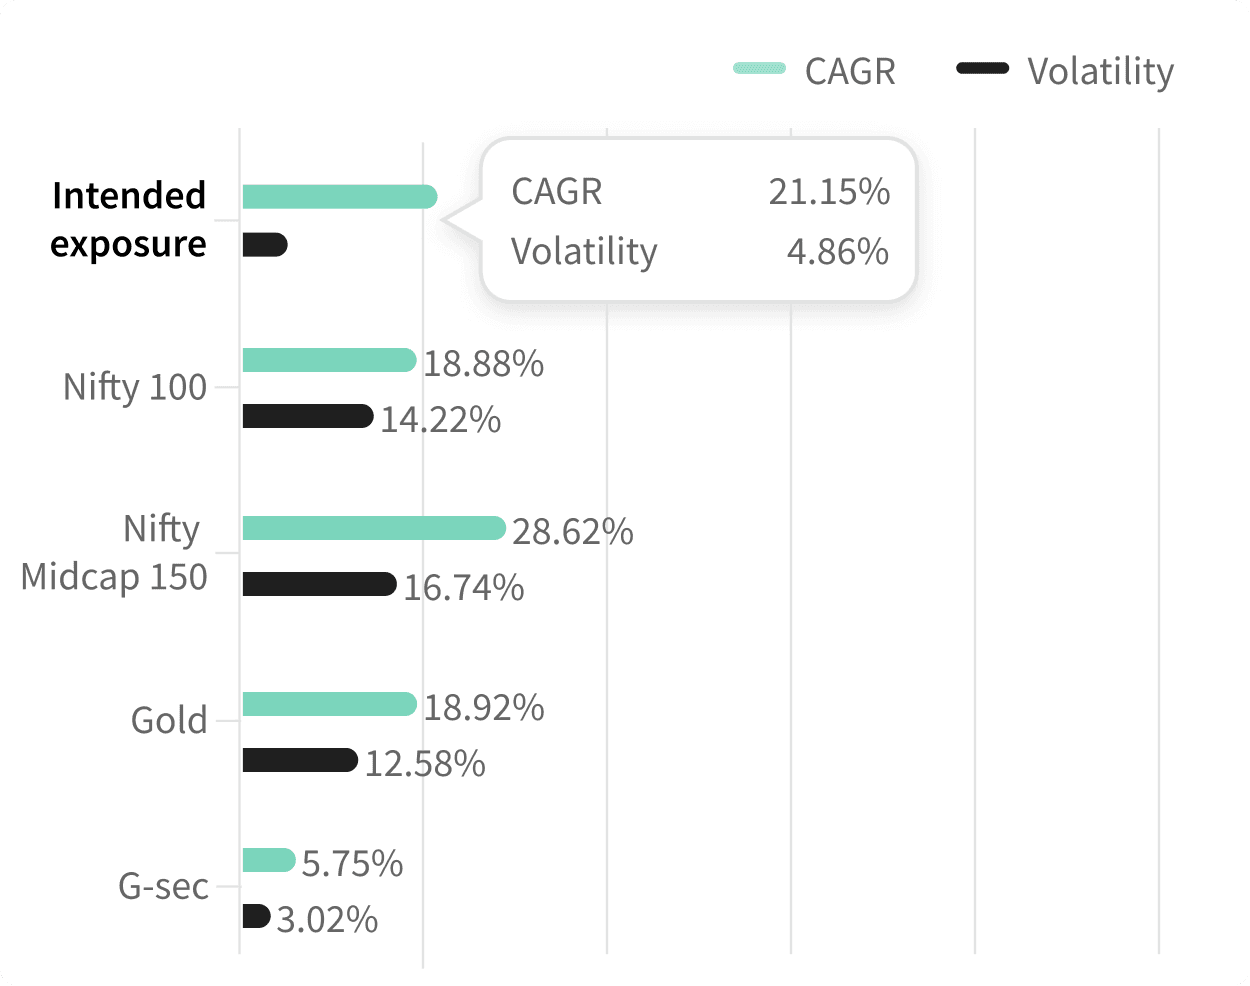
Task: Click the tooltip showing CAGR 21.15%
Action: pyautogui.click(x=698, y=220)
